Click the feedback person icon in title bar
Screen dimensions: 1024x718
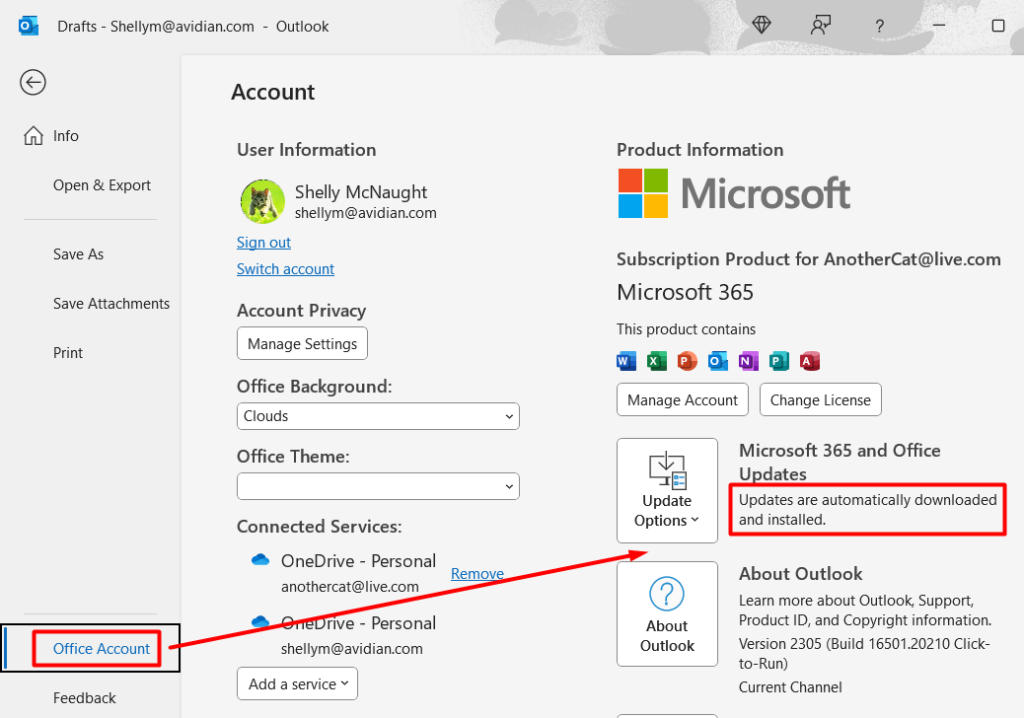coord(820,25)
